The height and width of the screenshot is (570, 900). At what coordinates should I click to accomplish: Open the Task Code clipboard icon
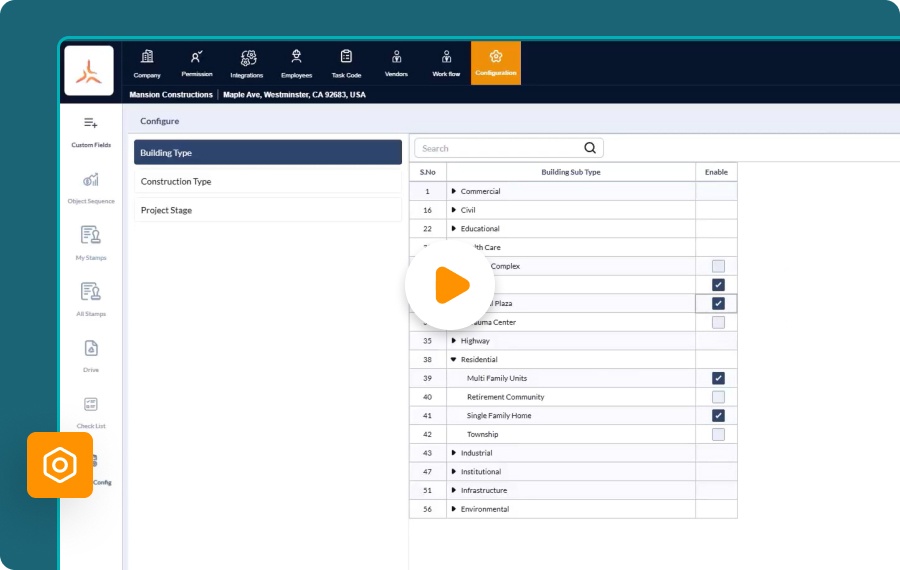click(346, 56)
